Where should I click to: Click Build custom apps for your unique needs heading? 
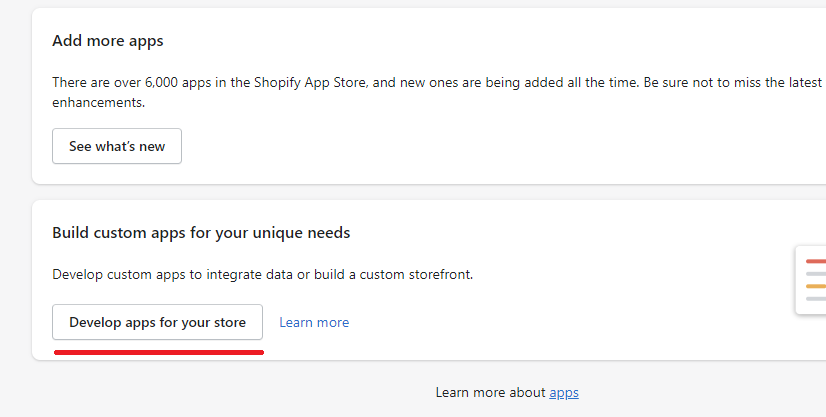(x=201, y=233)
